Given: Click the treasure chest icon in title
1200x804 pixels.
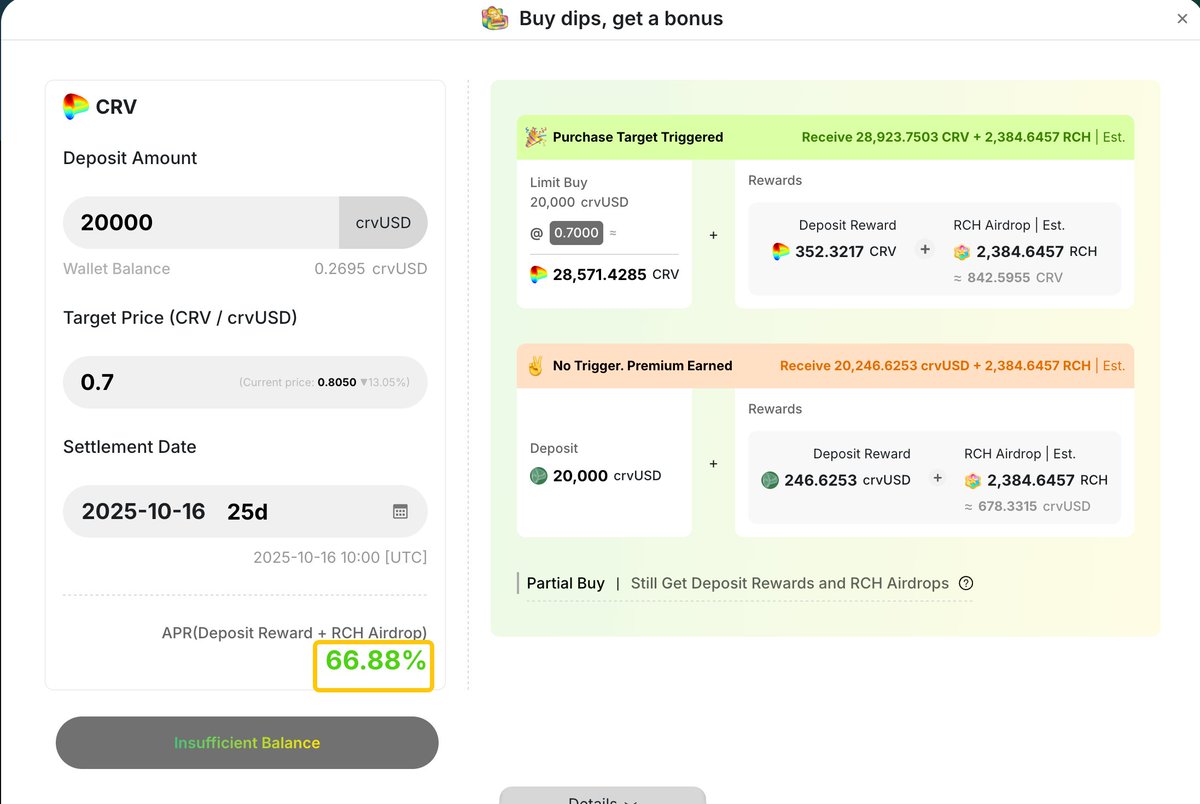Looking at the screenshot, I should pos(495,18).
